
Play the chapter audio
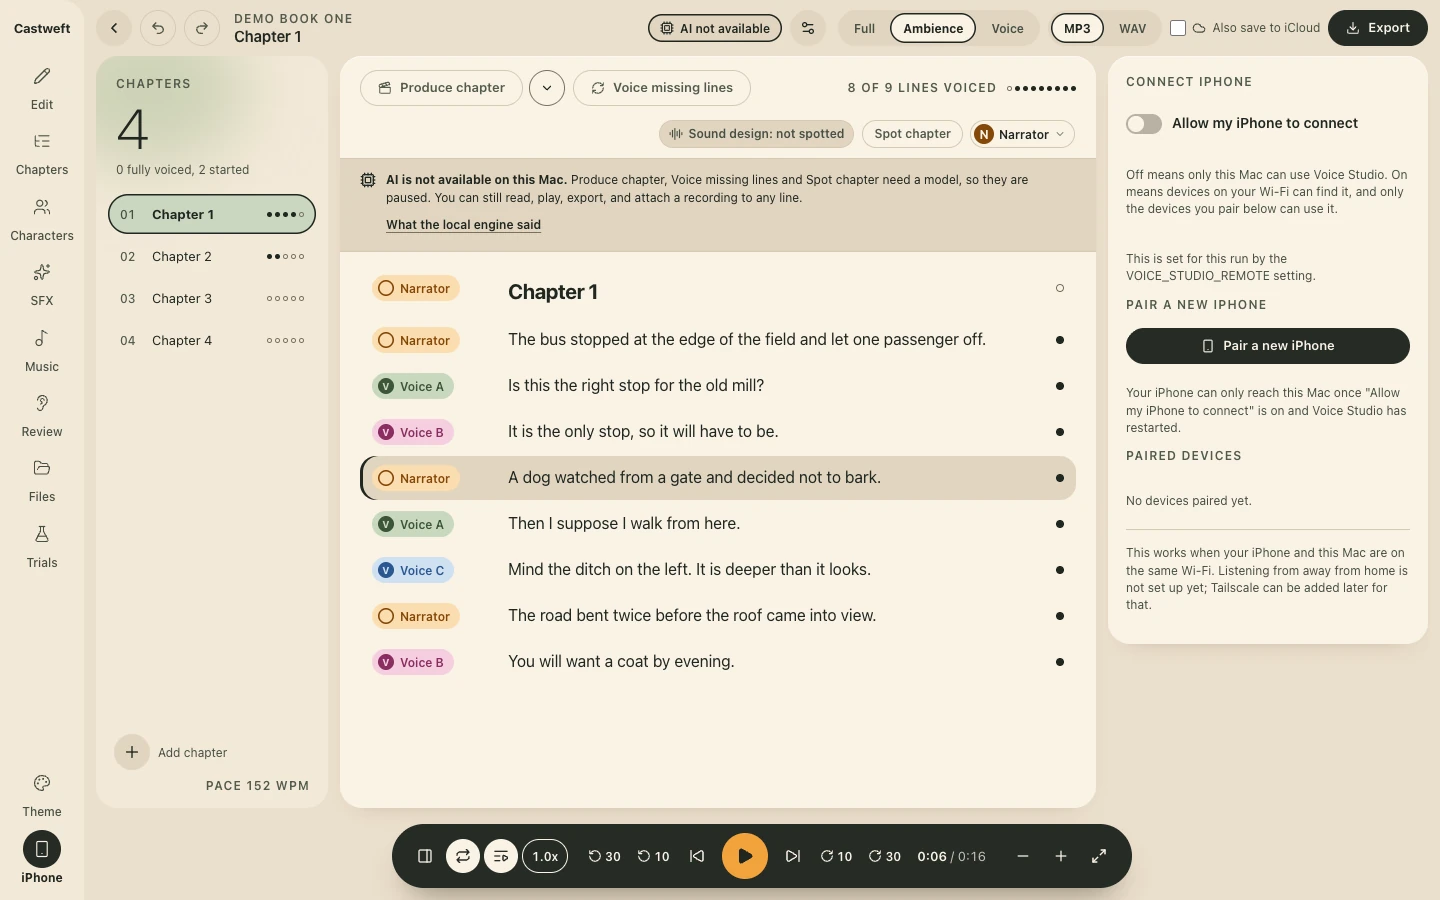745,856
